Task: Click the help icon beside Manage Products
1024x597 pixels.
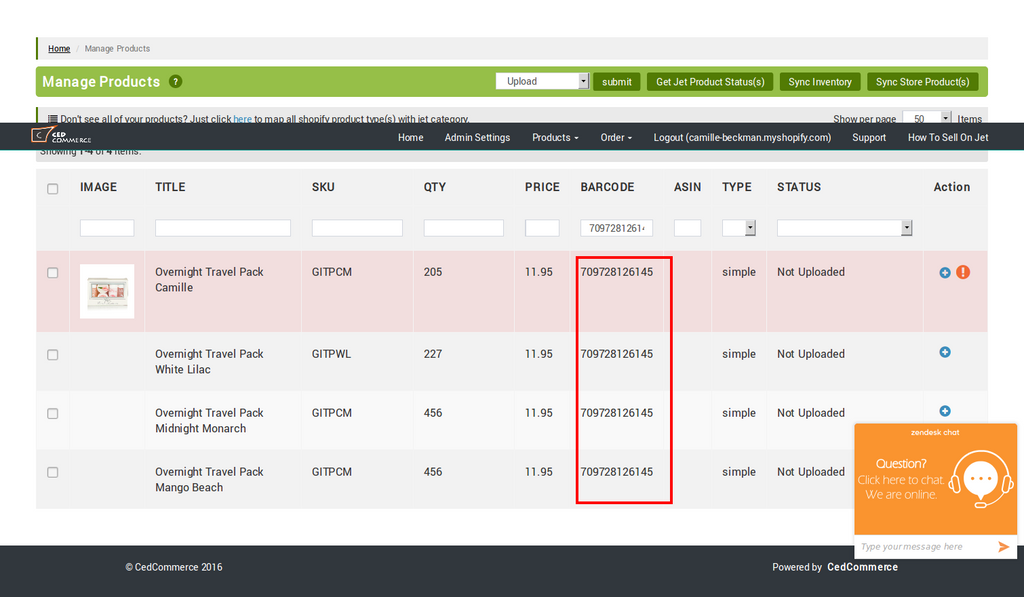Action: [176, 82]
